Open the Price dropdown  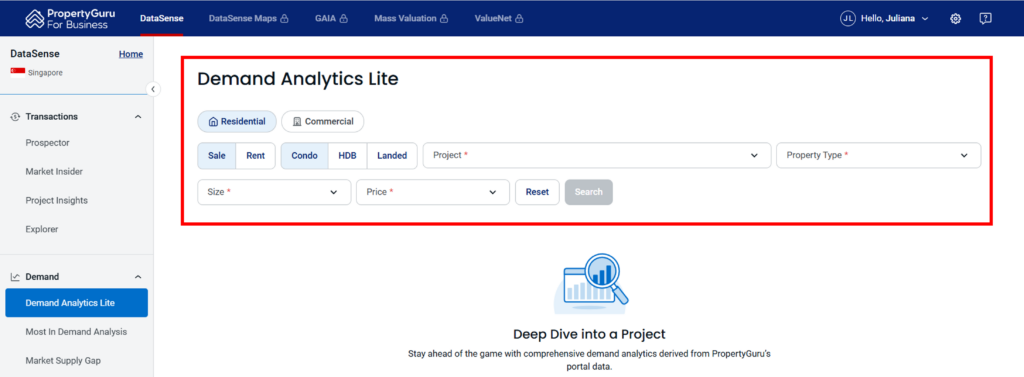[x=433, y=192]
